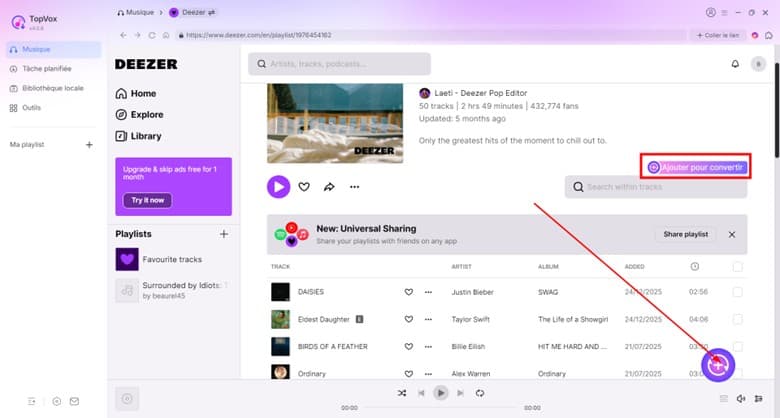The height and width of the screenshot is (418, 780).
Task: Click the Musique breadcrumb at top
Action: tap(135, 12)
